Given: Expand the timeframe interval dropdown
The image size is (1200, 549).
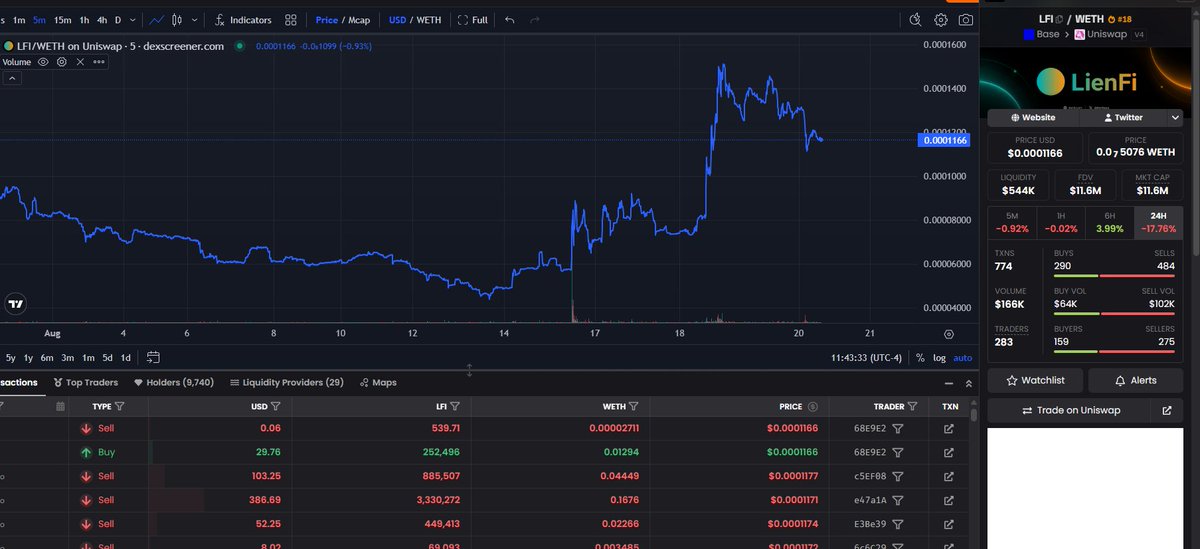Looking at the screenshot, I should tap(134, 20).
